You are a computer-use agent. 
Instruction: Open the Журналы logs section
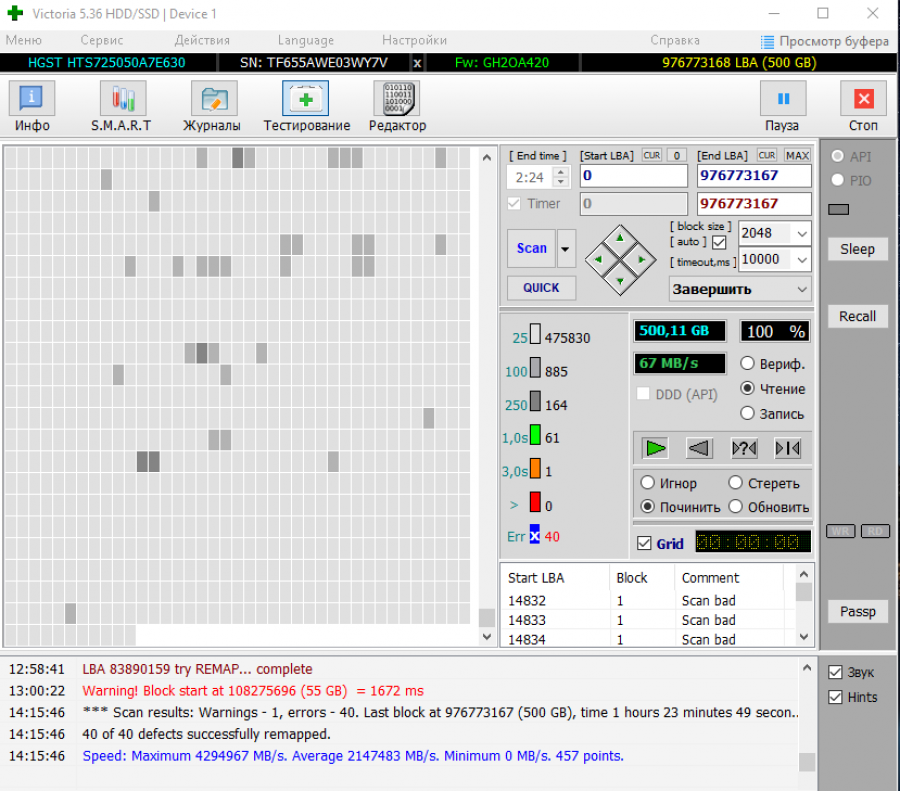click(x=211, y=106)
